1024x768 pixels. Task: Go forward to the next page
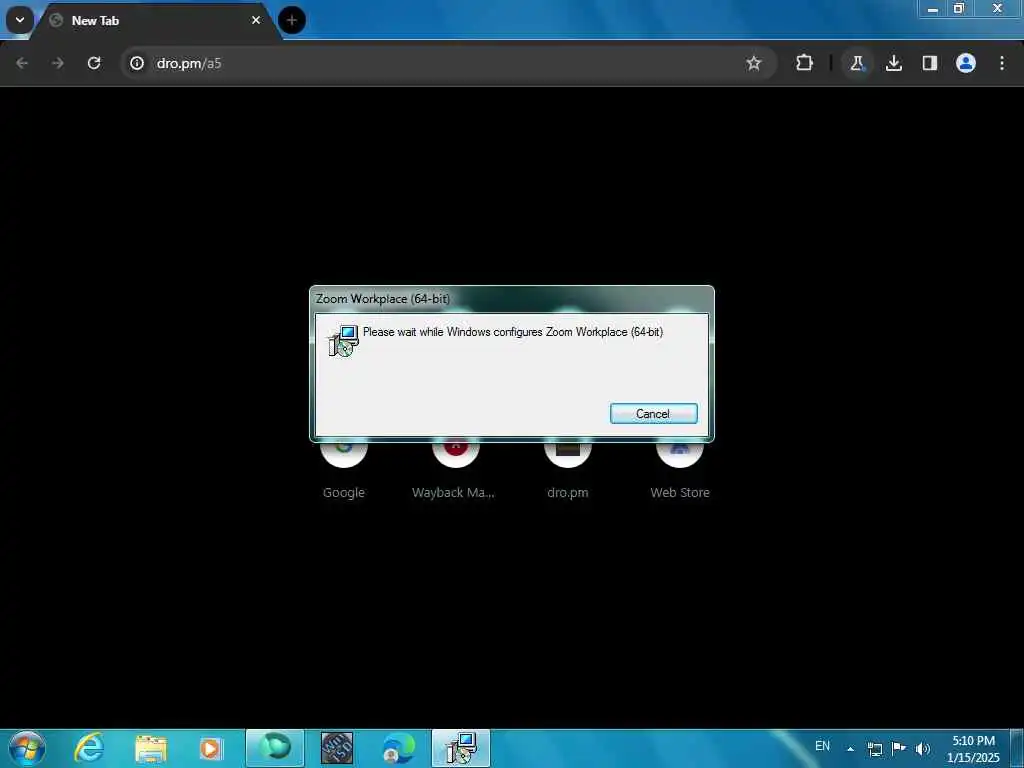point(57,63)
